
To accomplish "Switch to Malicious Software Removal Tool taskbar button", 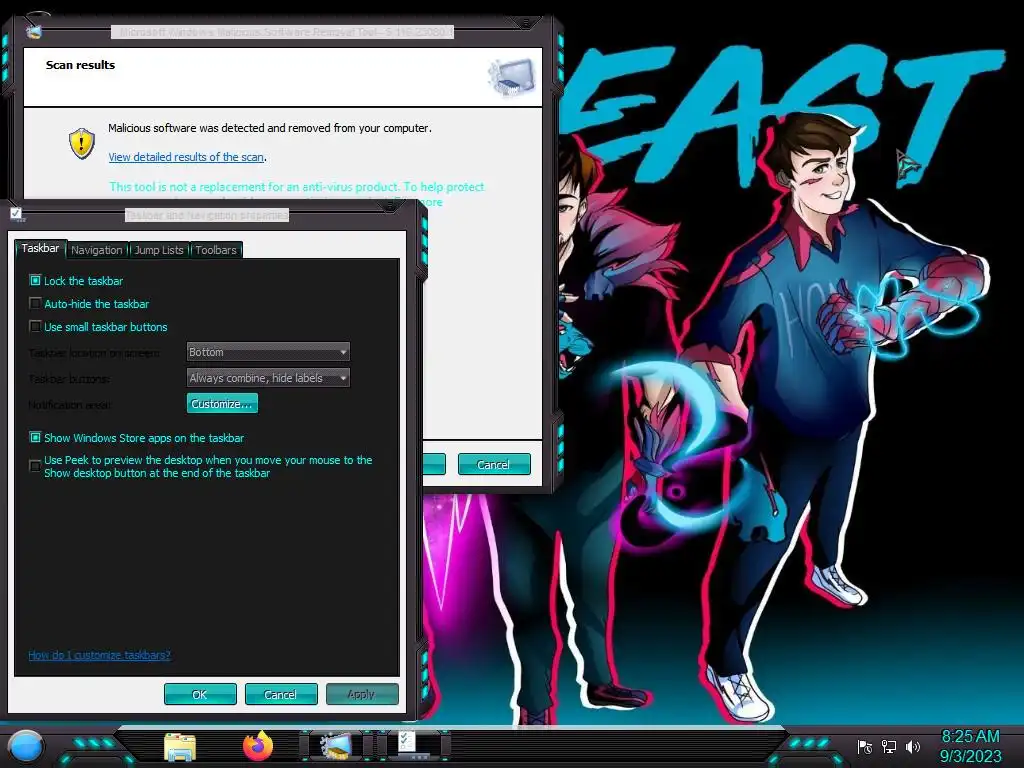I will [x=336, y=746].
